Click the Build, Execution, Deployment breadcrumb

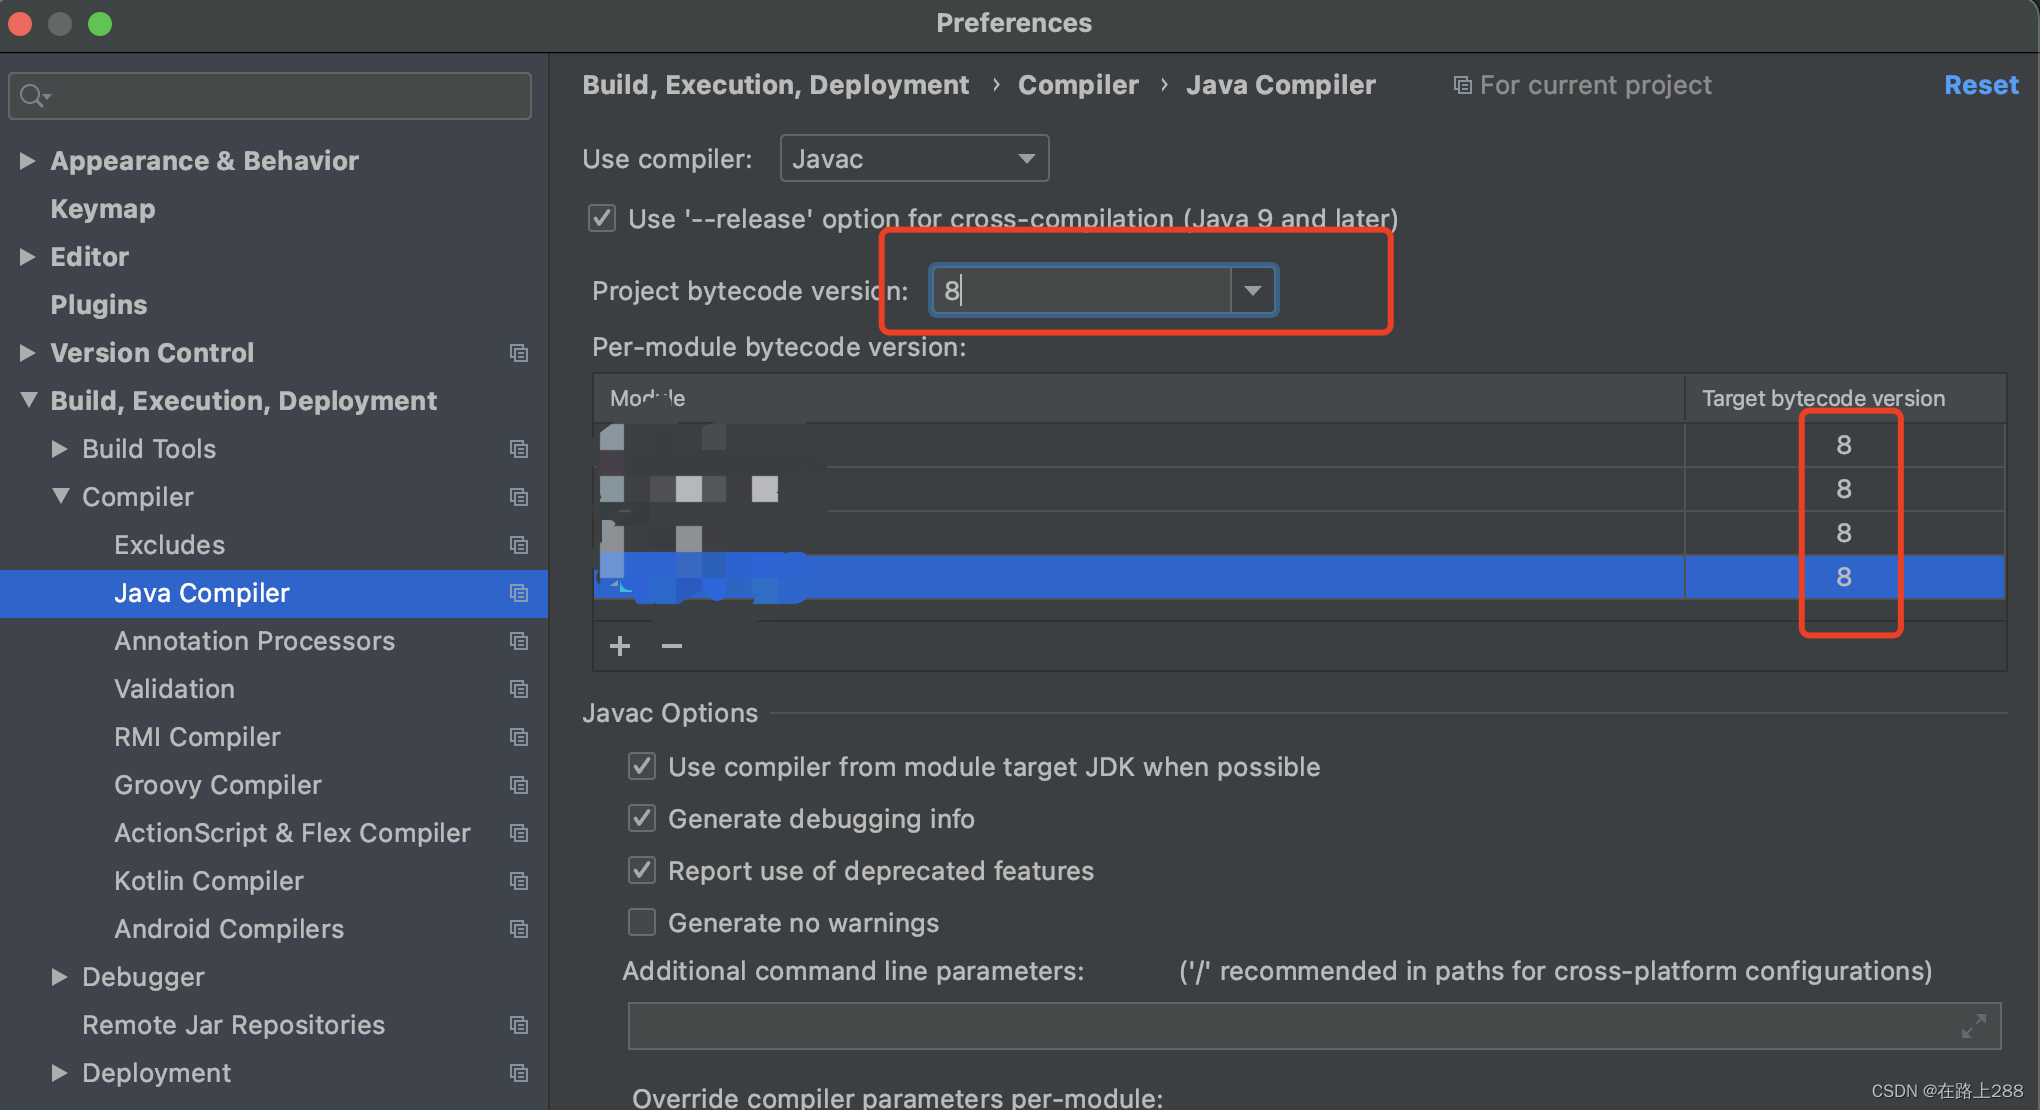(775, 85)
